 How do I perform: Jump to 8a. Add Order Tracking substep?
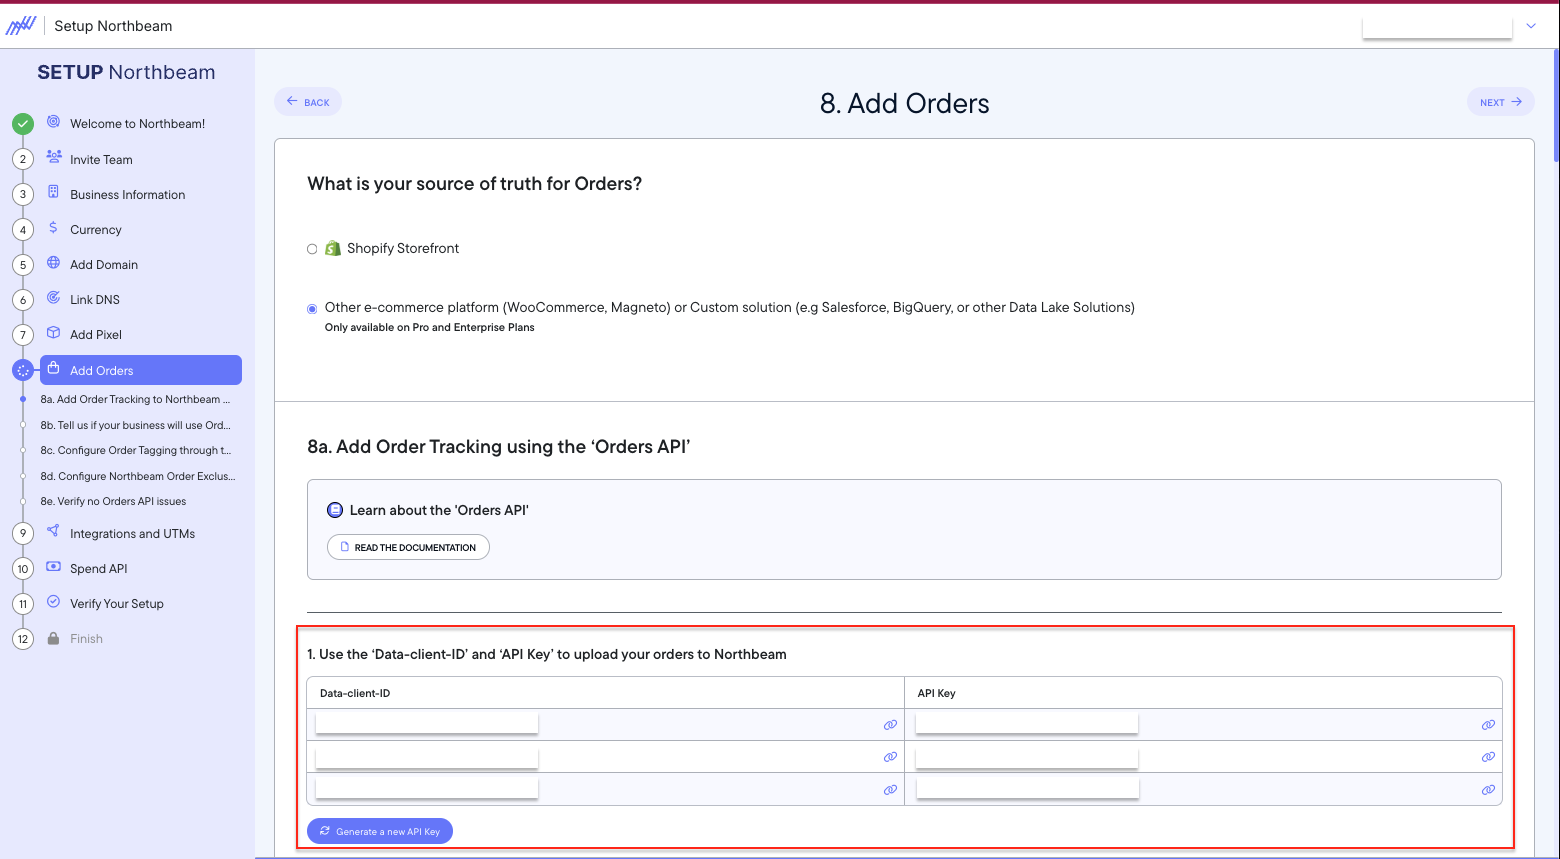(135, 399)
